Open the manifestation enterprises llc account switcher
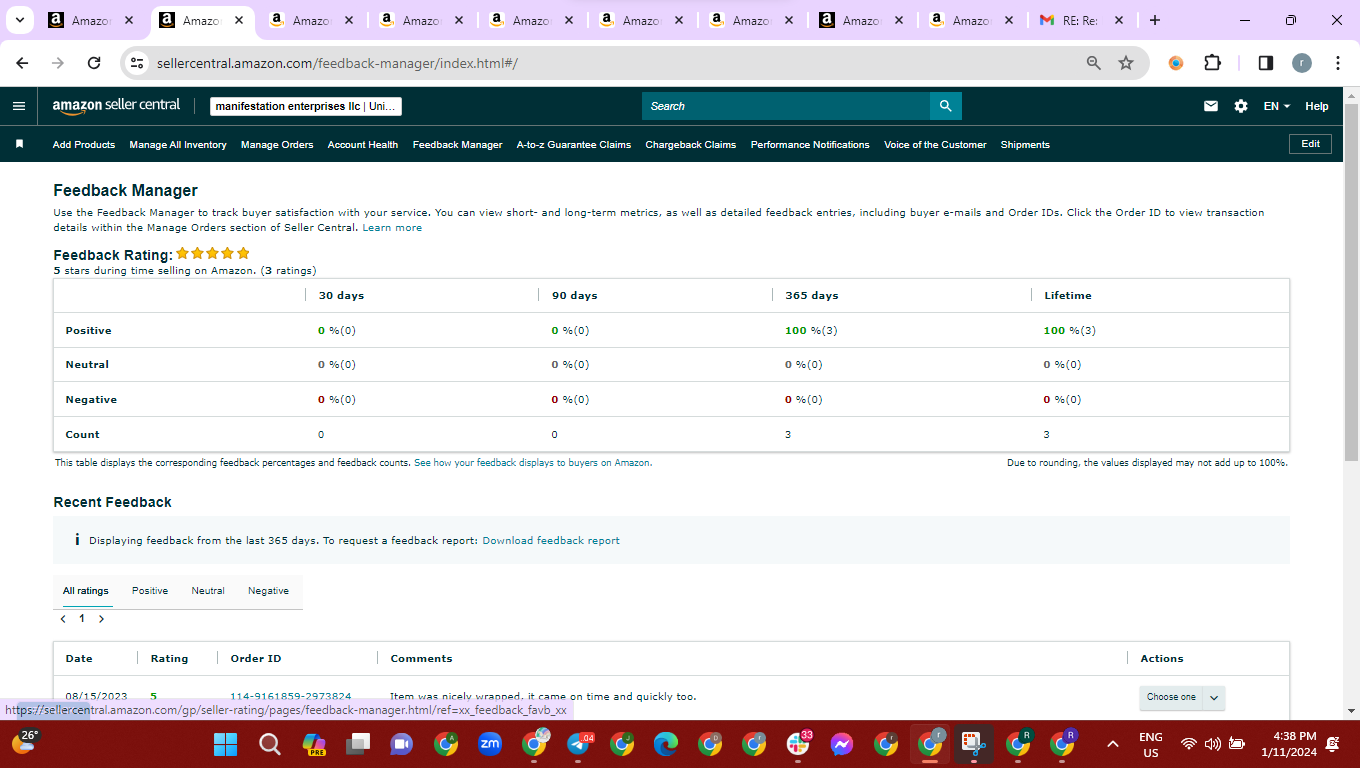Viewport: 1360px width, 768px height. click(x=306, y=106)
